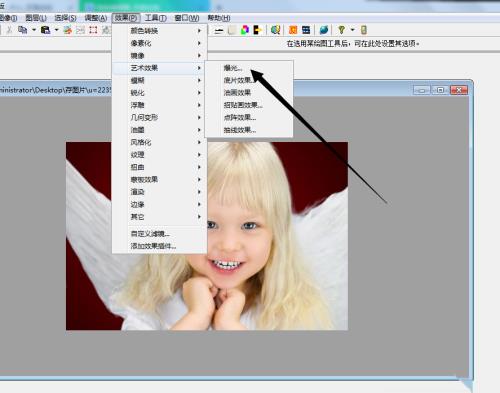Click the Copy toolbar icon

[x=22, y=30]
